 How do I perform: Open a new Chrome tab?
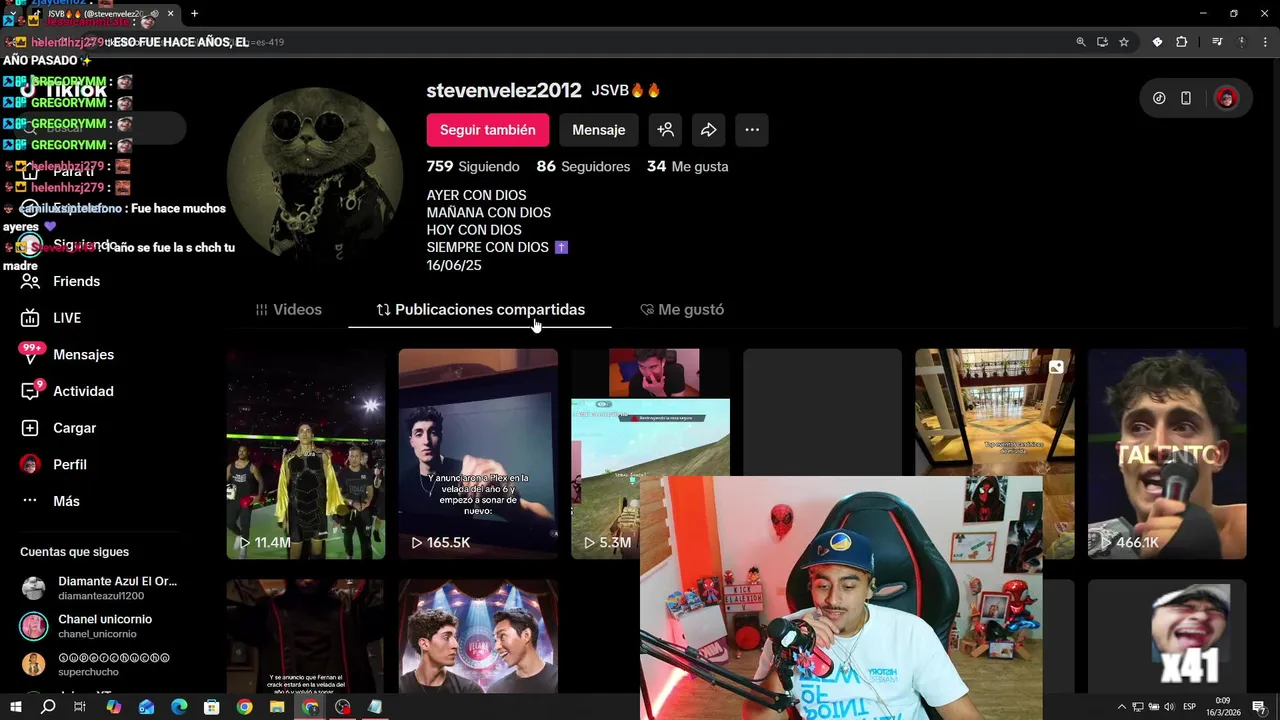coord(194,14)
